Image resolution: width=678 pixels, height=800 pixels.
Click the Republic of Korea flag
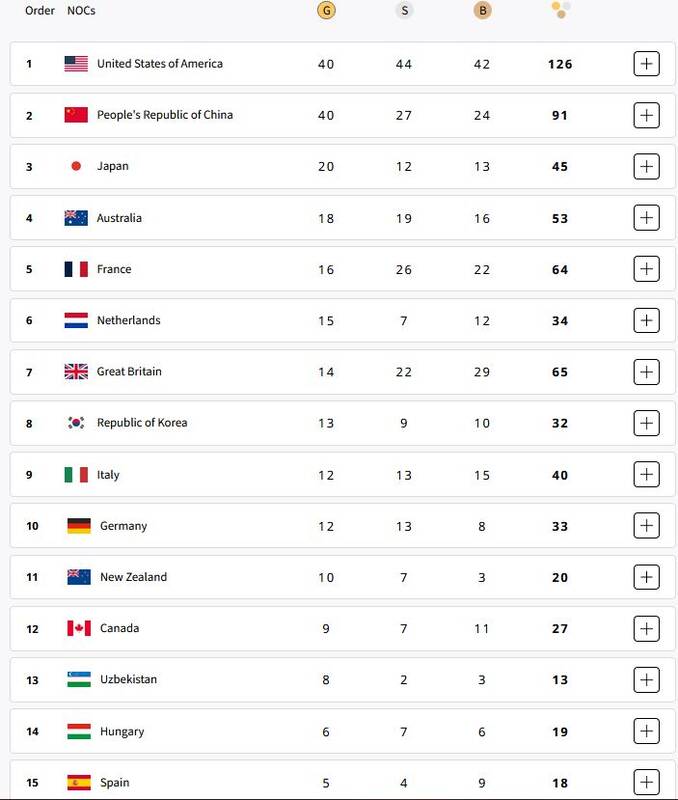[76, 423]
